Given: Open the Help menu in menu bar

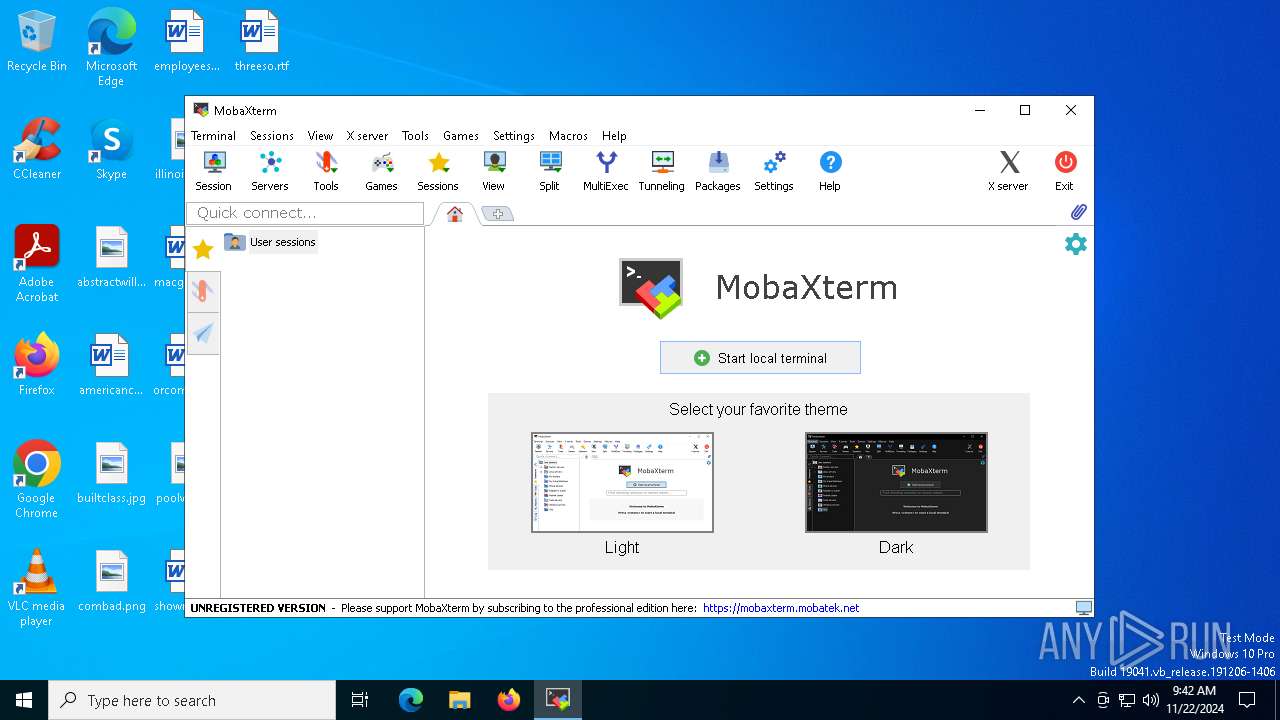Looking at the screenshot, I should tap(614, 136).
